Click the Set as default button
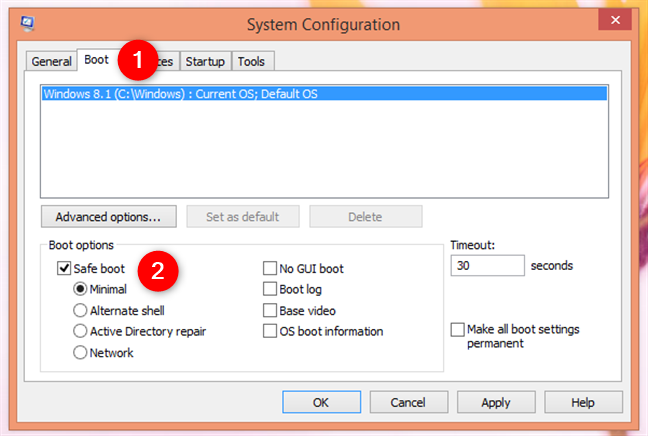 243,217
